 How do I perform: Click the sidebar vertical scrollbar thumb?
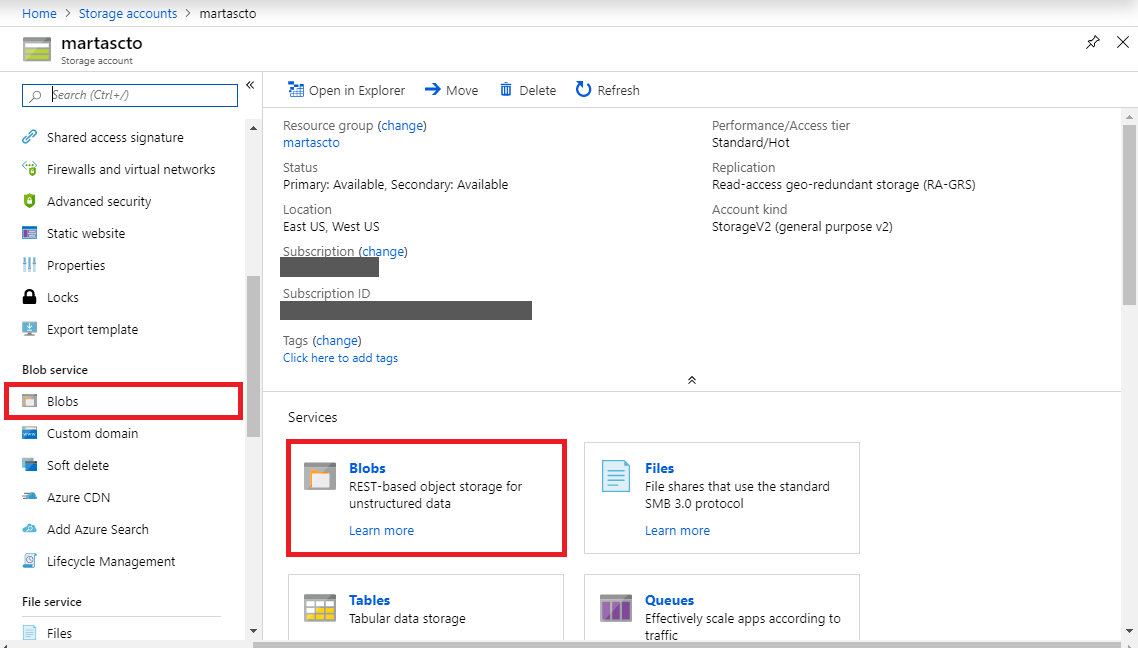pos(253,356)
